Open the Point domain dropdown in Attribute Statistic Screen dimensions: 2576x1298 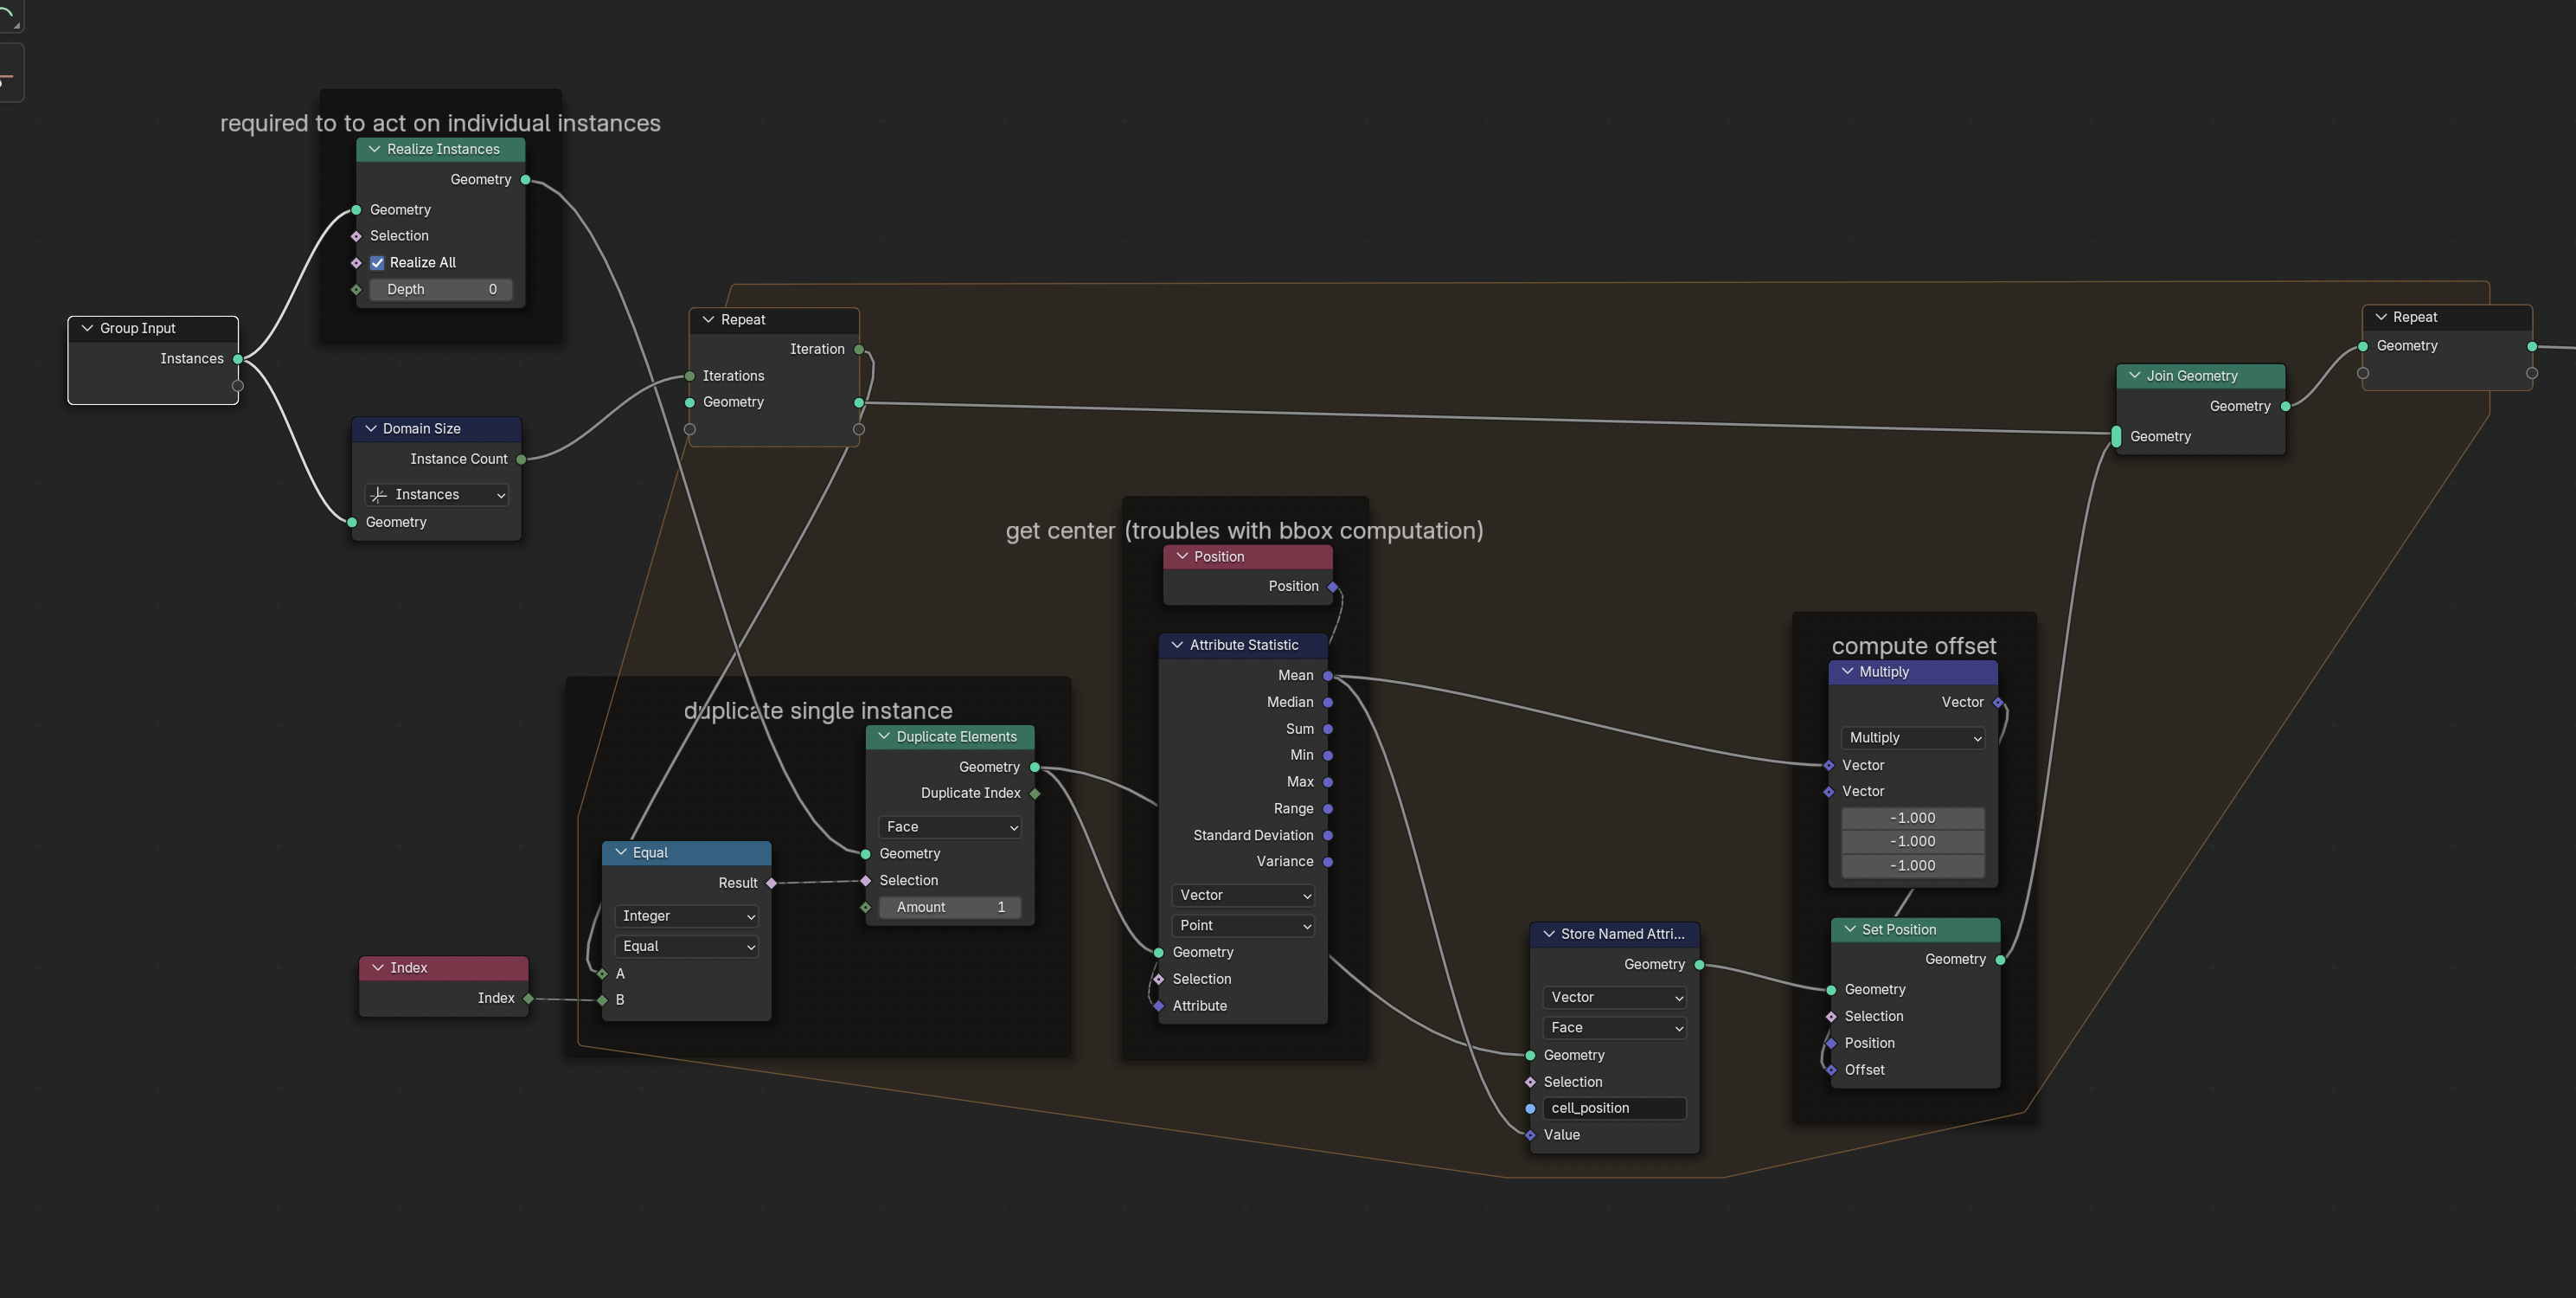[x=1243, y=925]
